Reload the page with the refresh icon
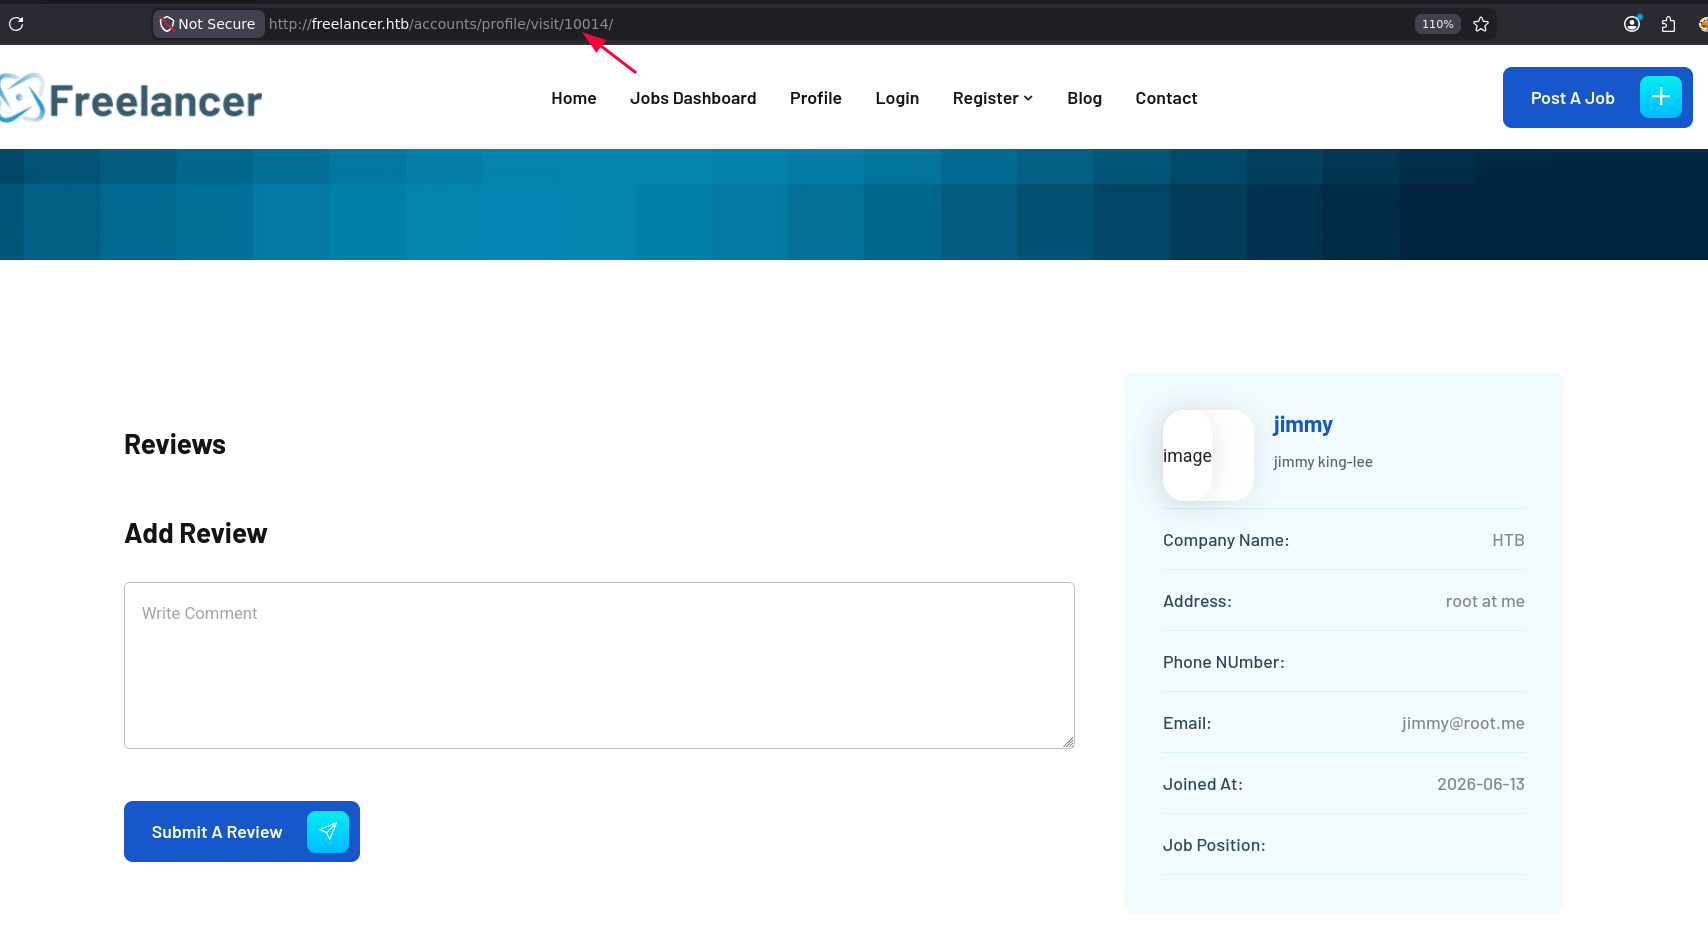Image resolution: width=1708 pixels, height=947 pixels. (x=16, y=24)
